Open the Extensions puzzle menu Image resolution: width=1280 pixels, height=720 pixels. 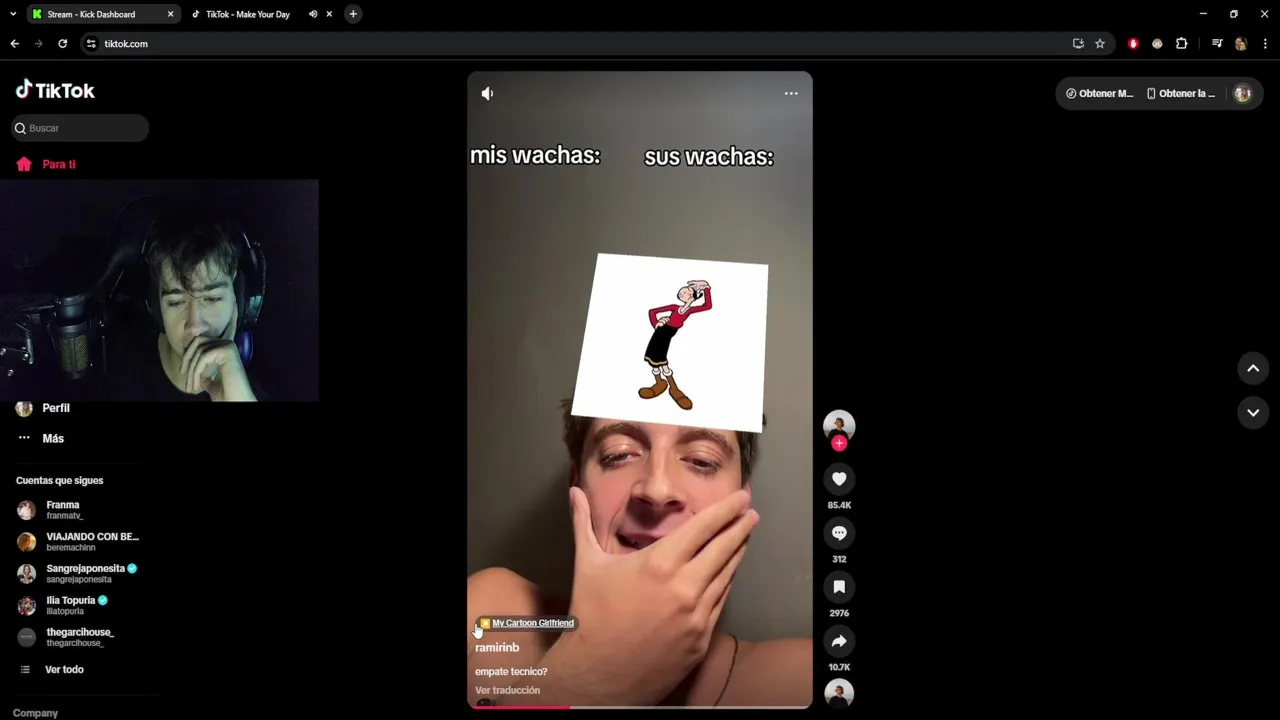(1181, 44)
